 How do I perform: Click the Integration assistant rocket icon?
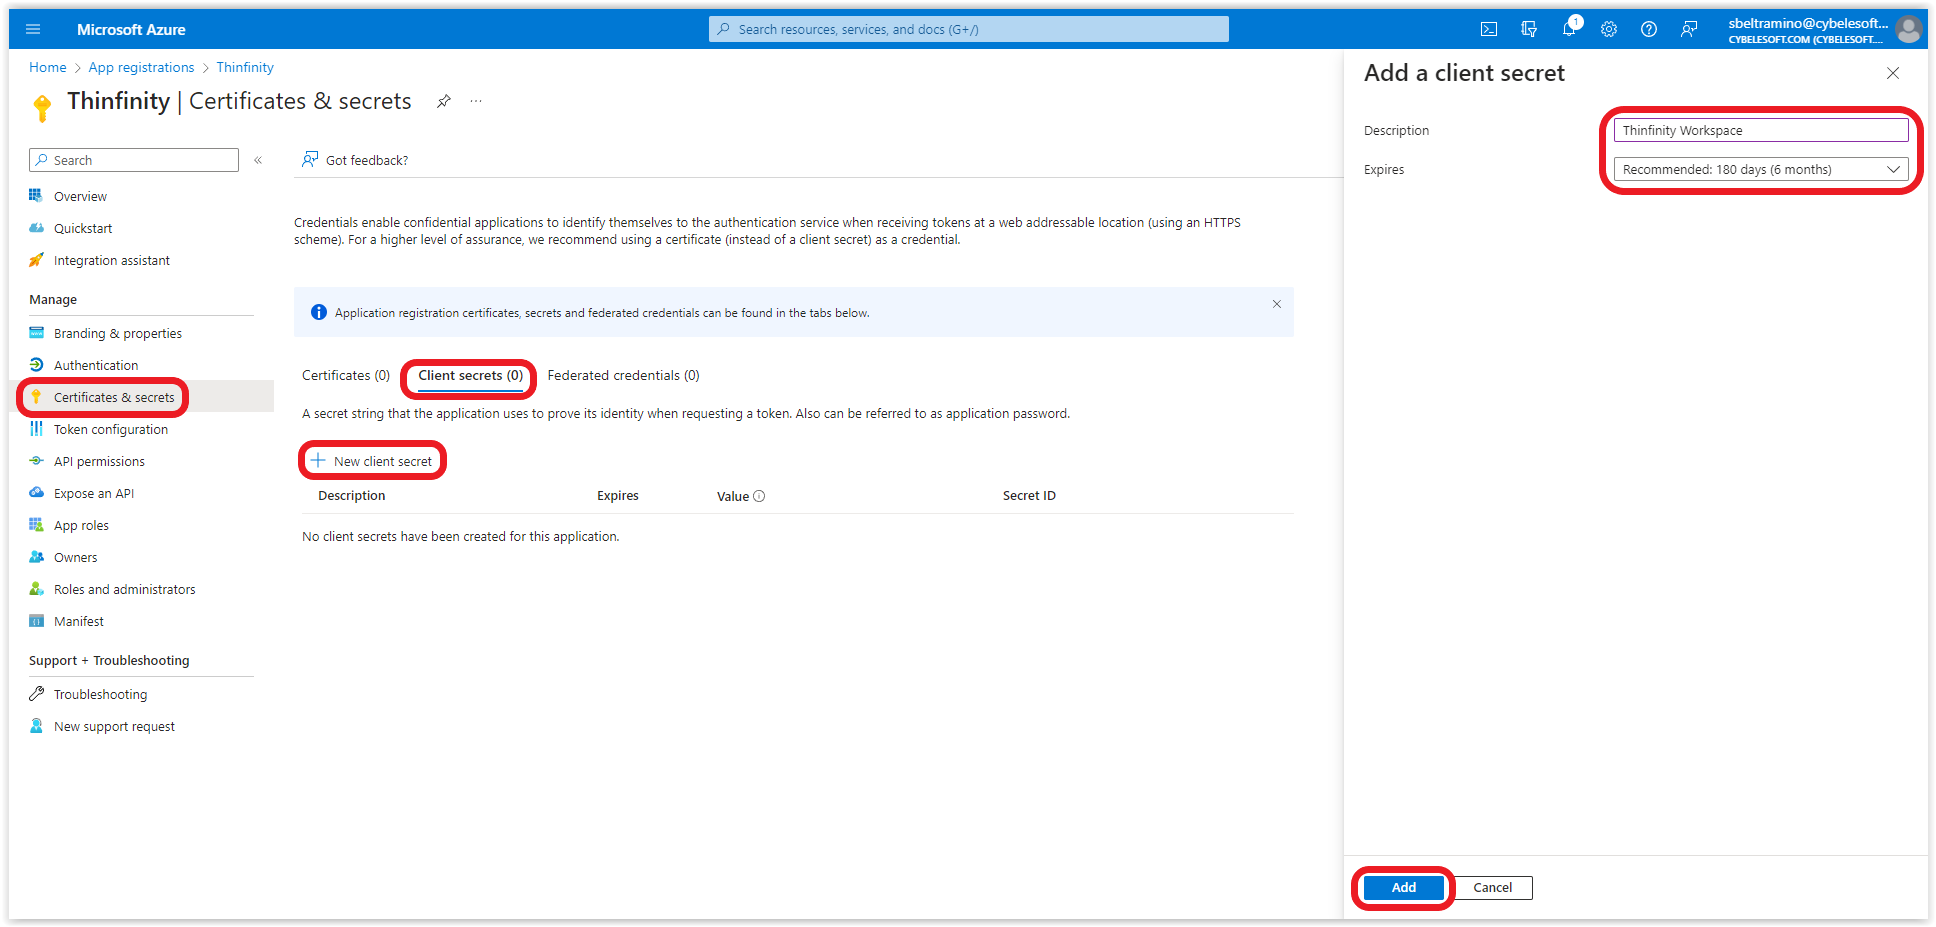[x=36, y=260]
